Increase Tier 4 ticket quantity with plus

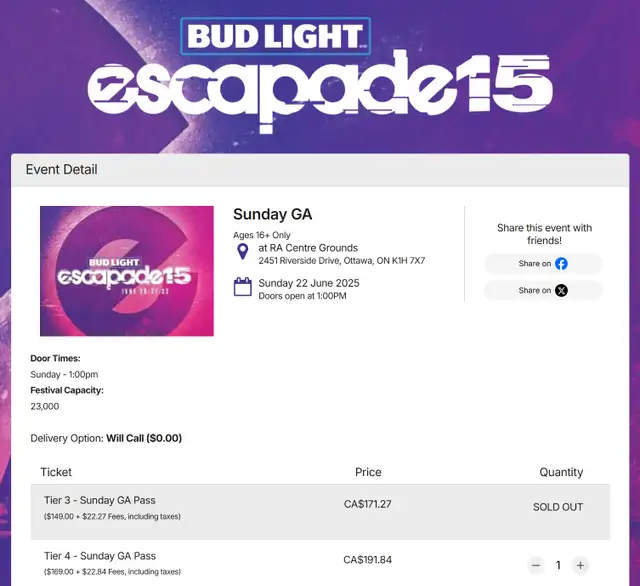(x=580, y=565)
